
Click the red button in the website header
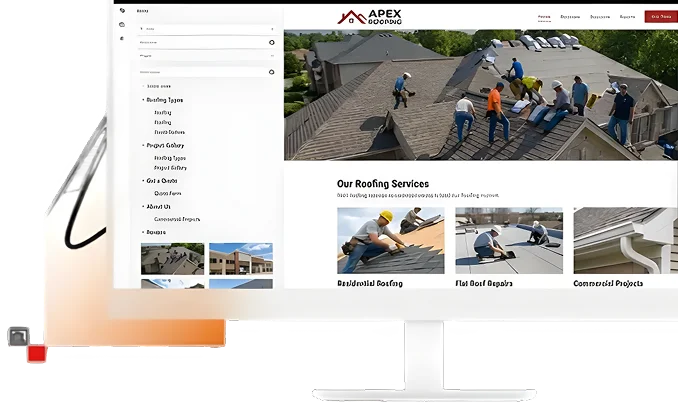point(661,16)
